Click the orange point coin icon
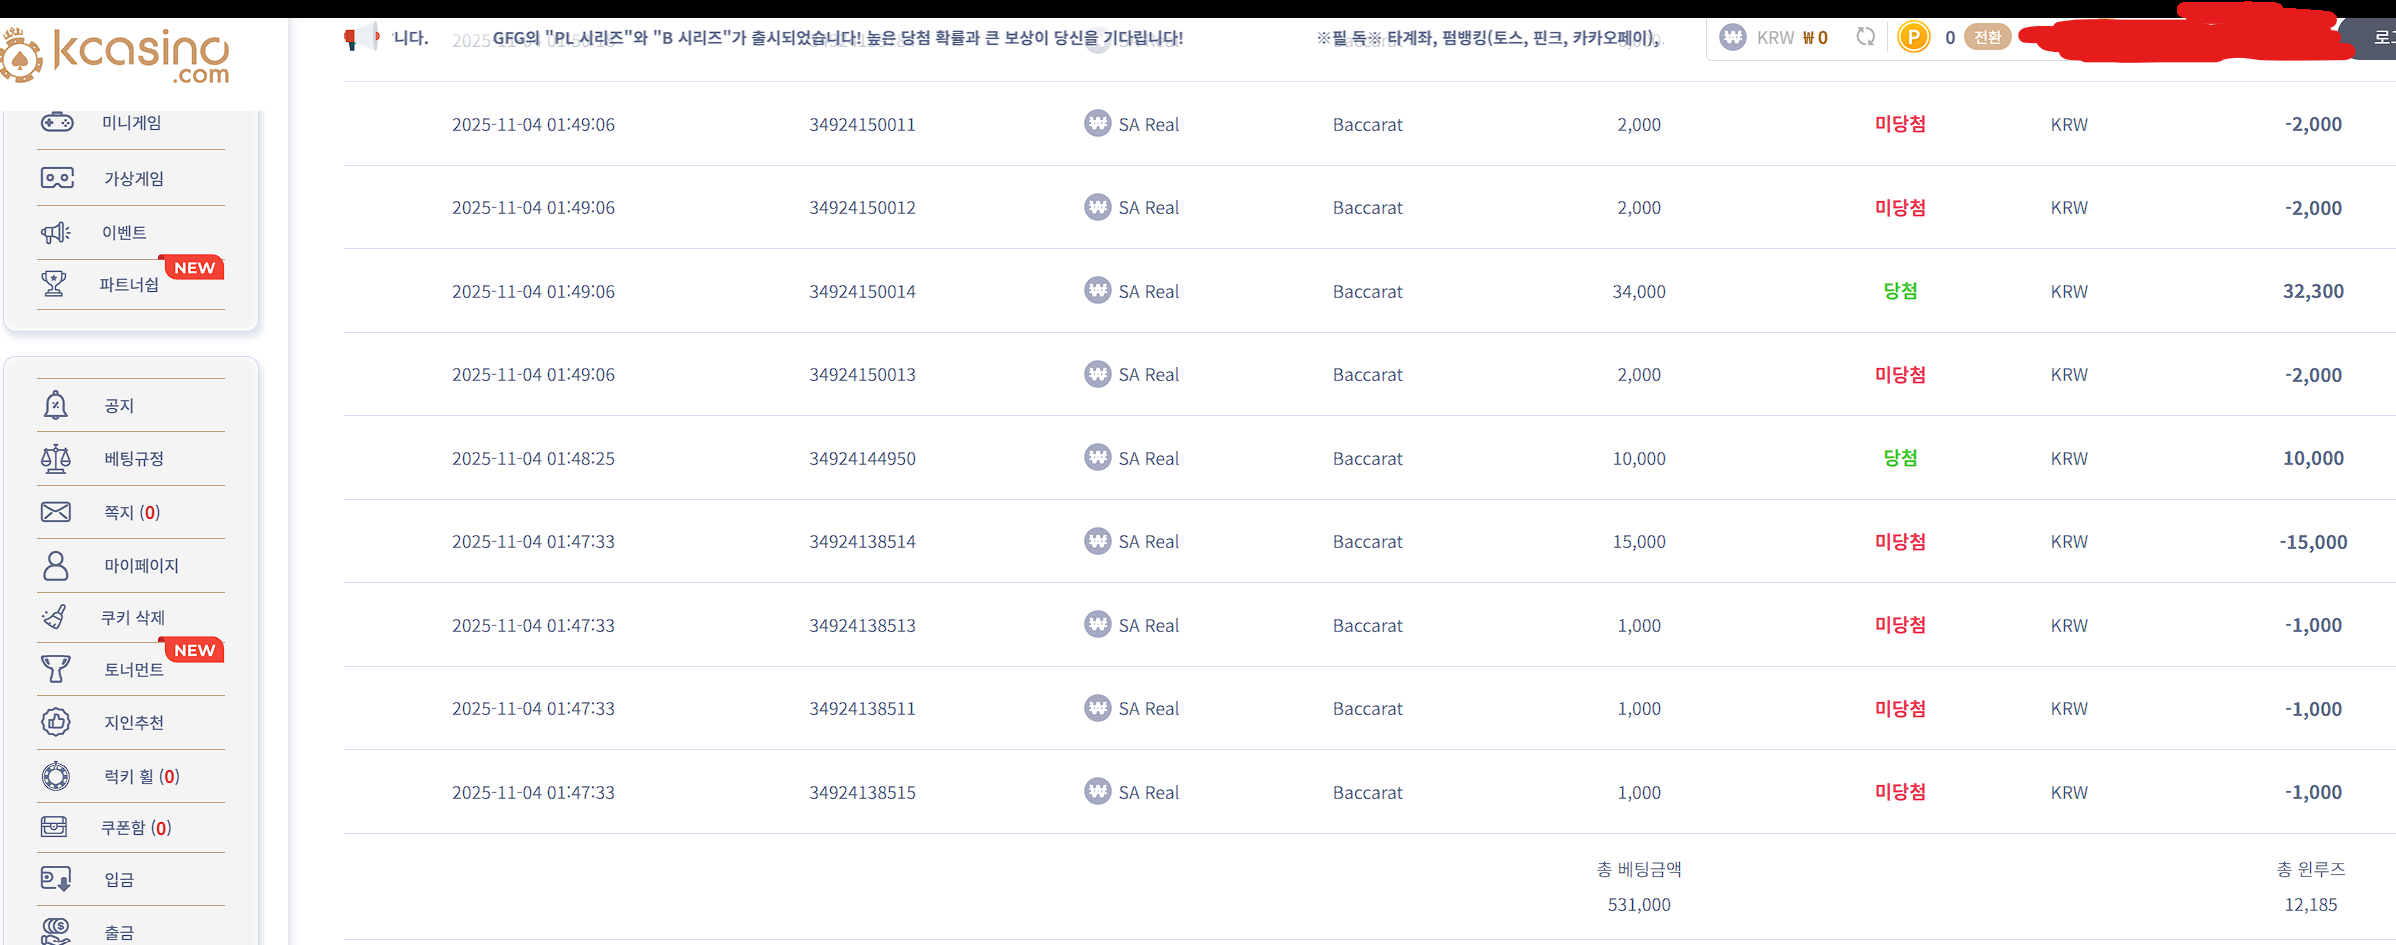Screen dimensions: 2396x945 point(1913,38)
